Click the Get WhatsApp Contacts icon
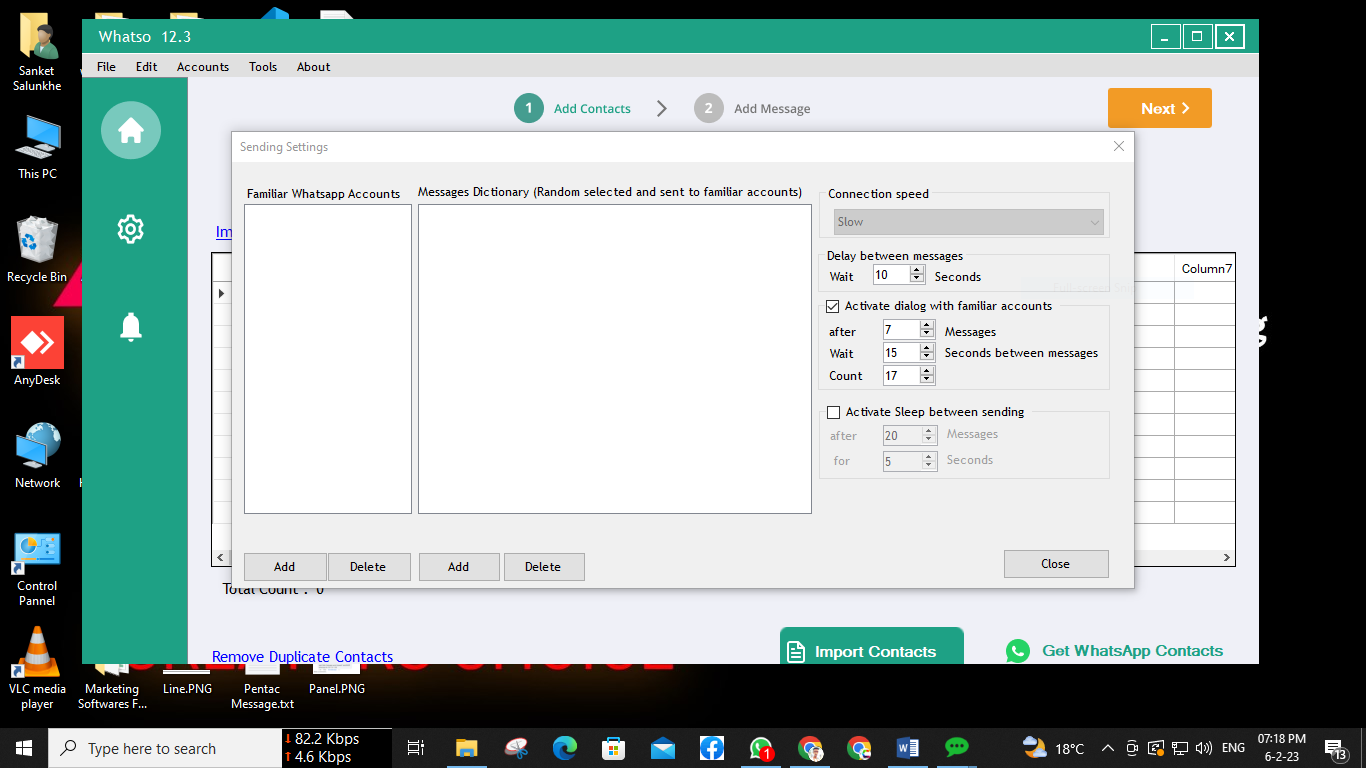 point(1018,651)
